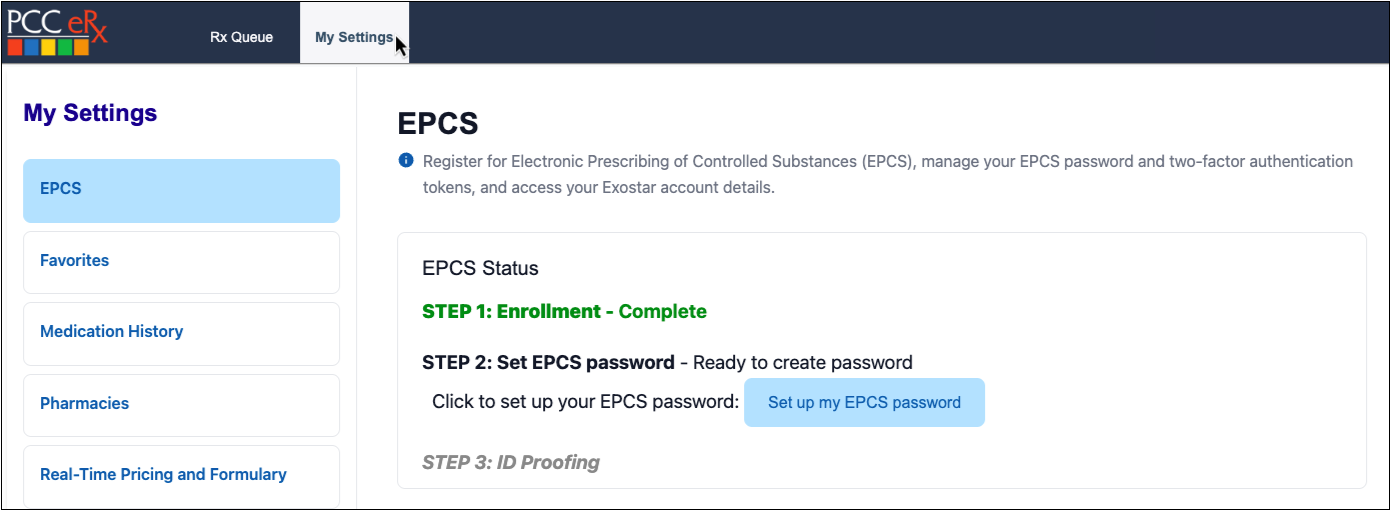The height and width of the screenshot is (510, 1390).
Task: Click the 'Ready to create password' status text
Action: pyautogui.click(x=803, y=362)
